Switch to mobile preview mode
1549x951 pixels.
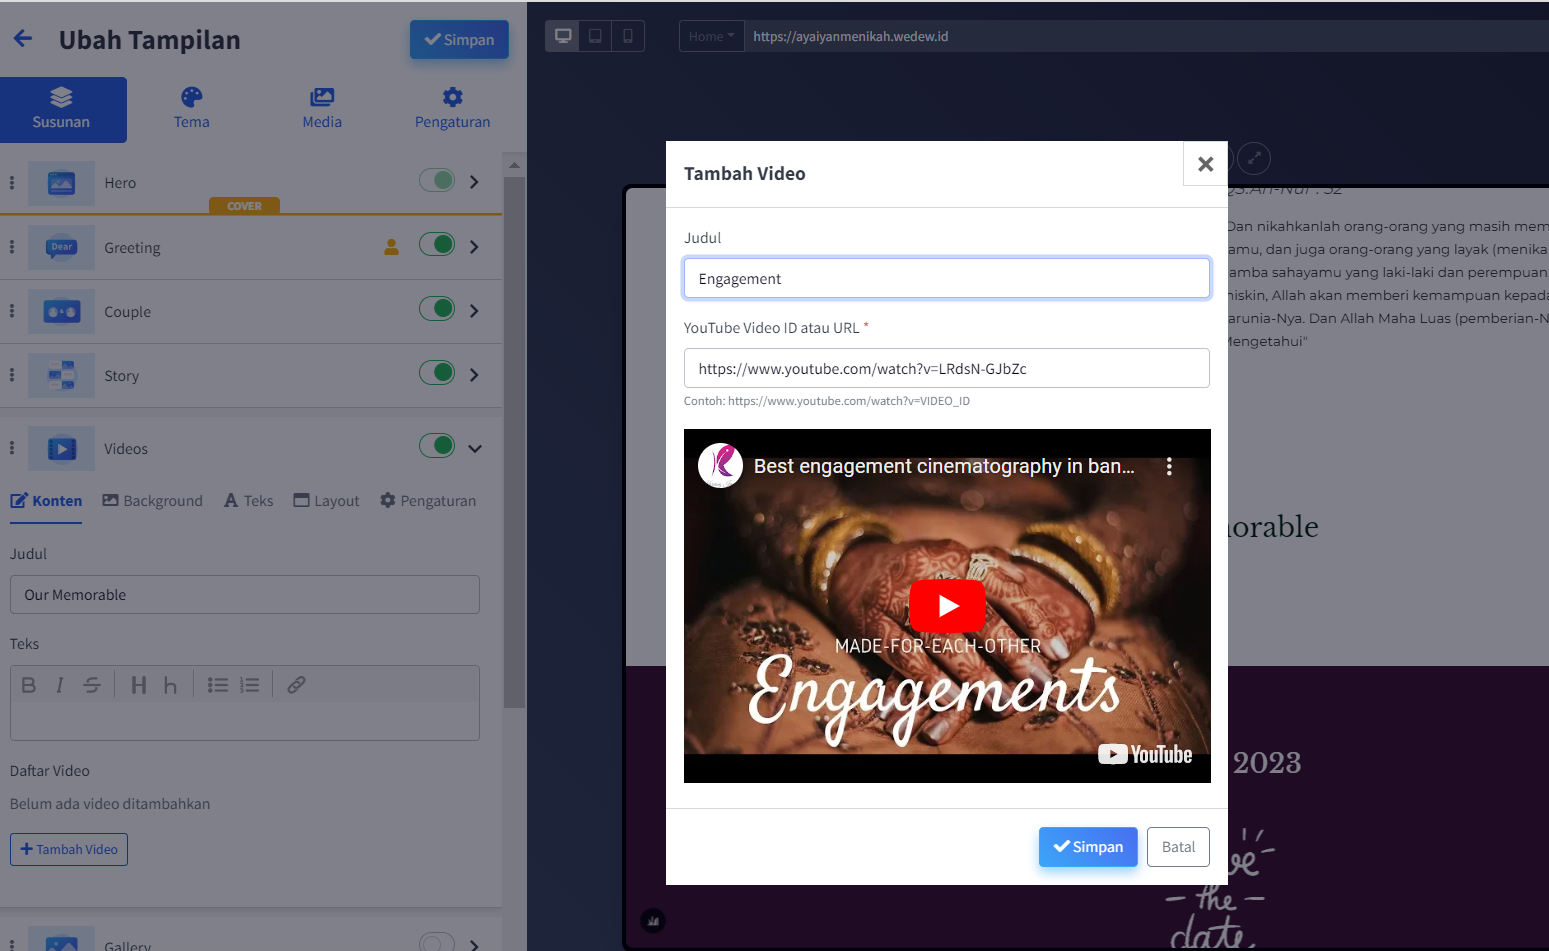(628, 36)
